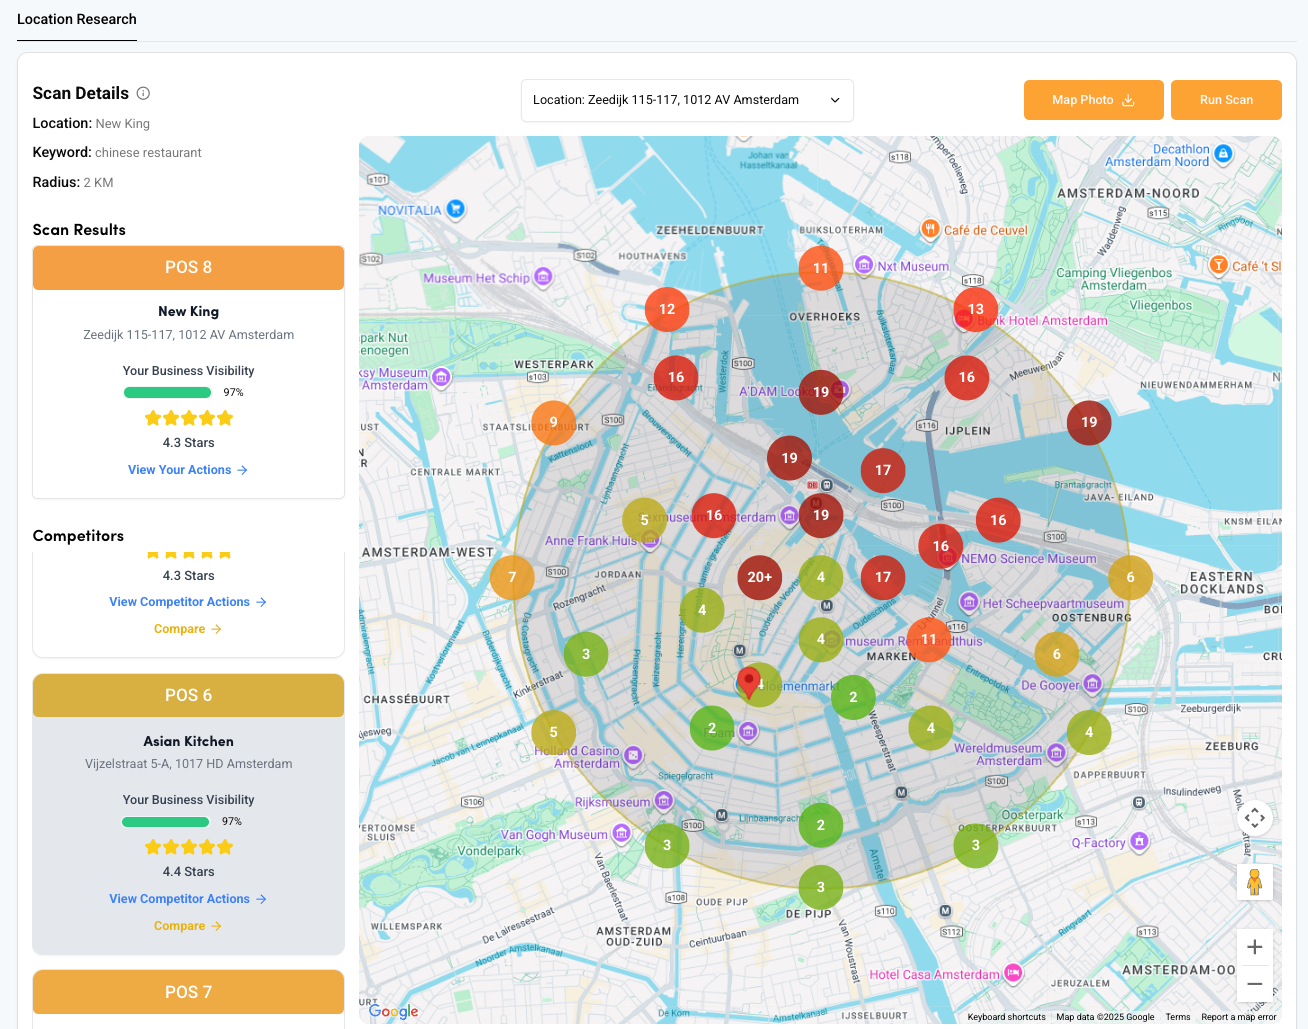
Task: Expand the POS 7 competitor header
Action: click(x=188, y=992)
